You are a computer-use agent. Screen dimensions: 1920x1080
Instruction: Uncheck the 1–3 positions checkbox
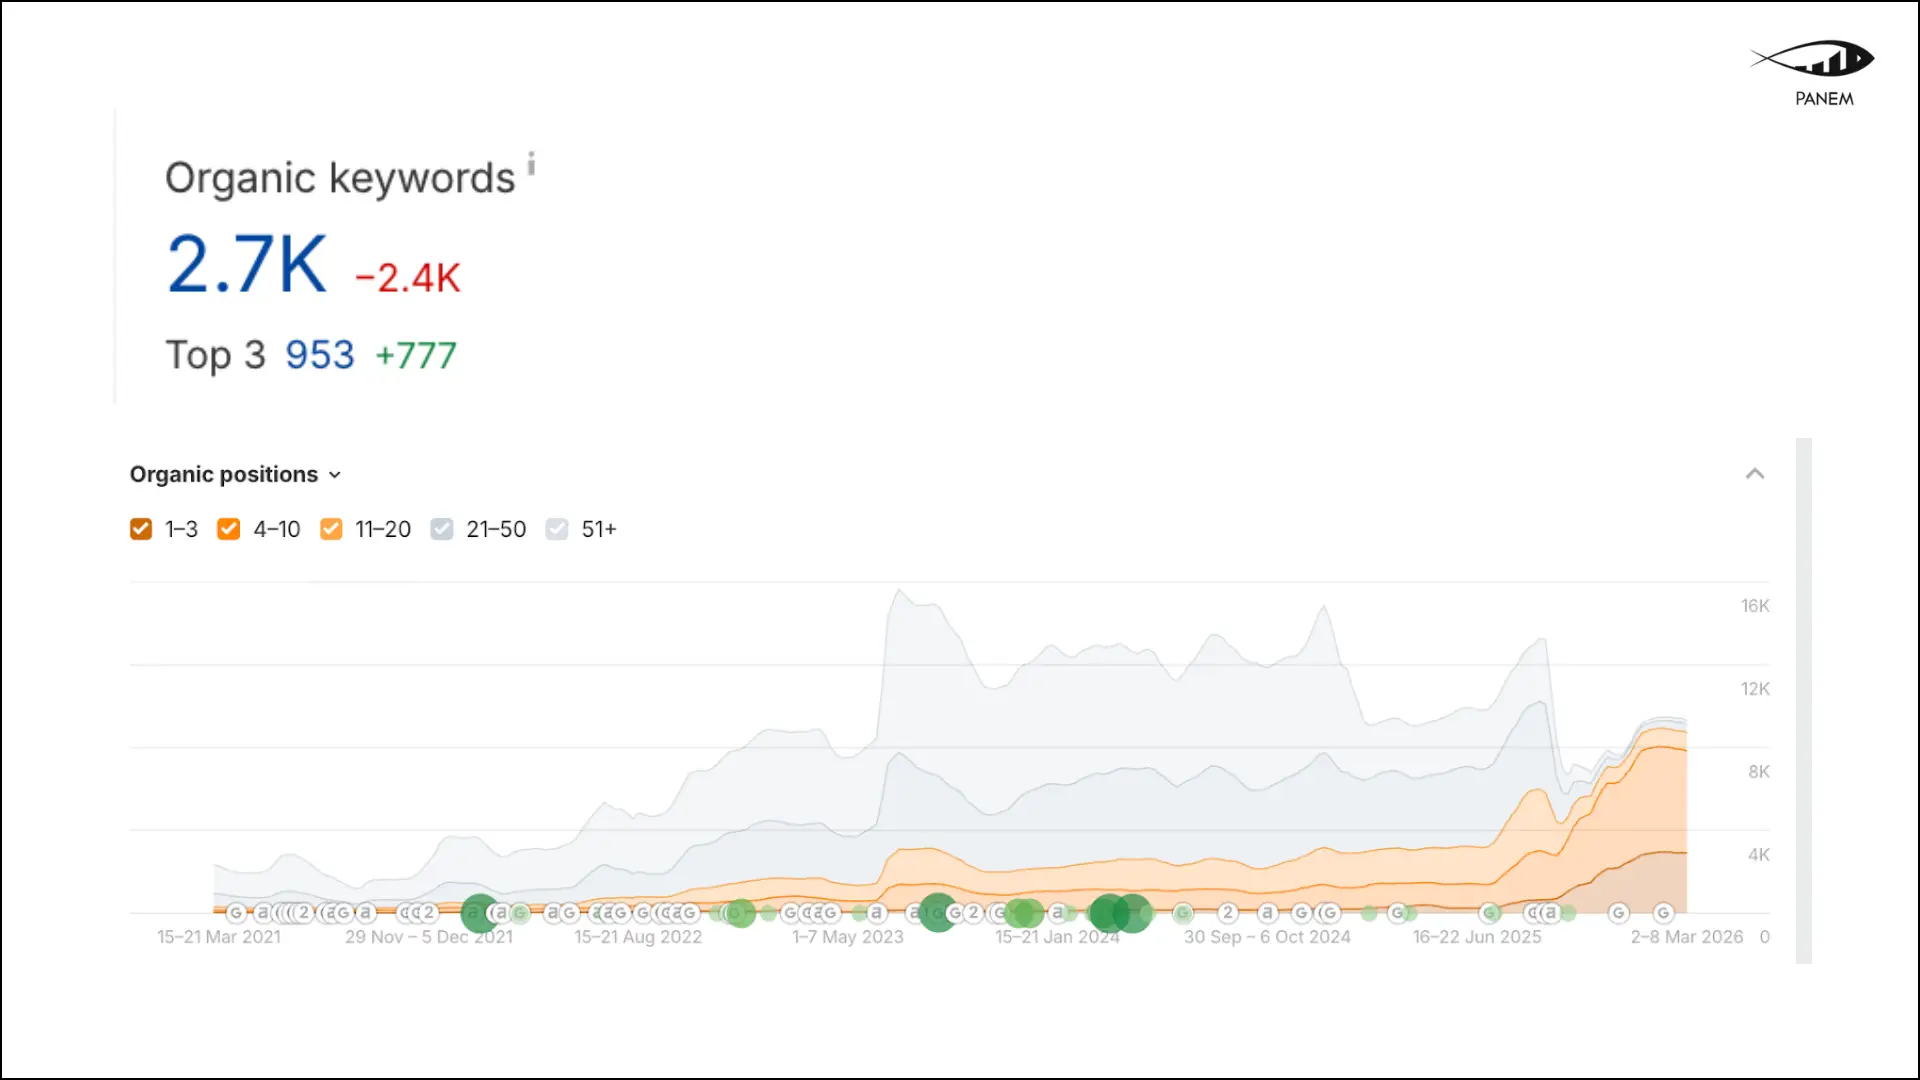(x=141, y=529)
